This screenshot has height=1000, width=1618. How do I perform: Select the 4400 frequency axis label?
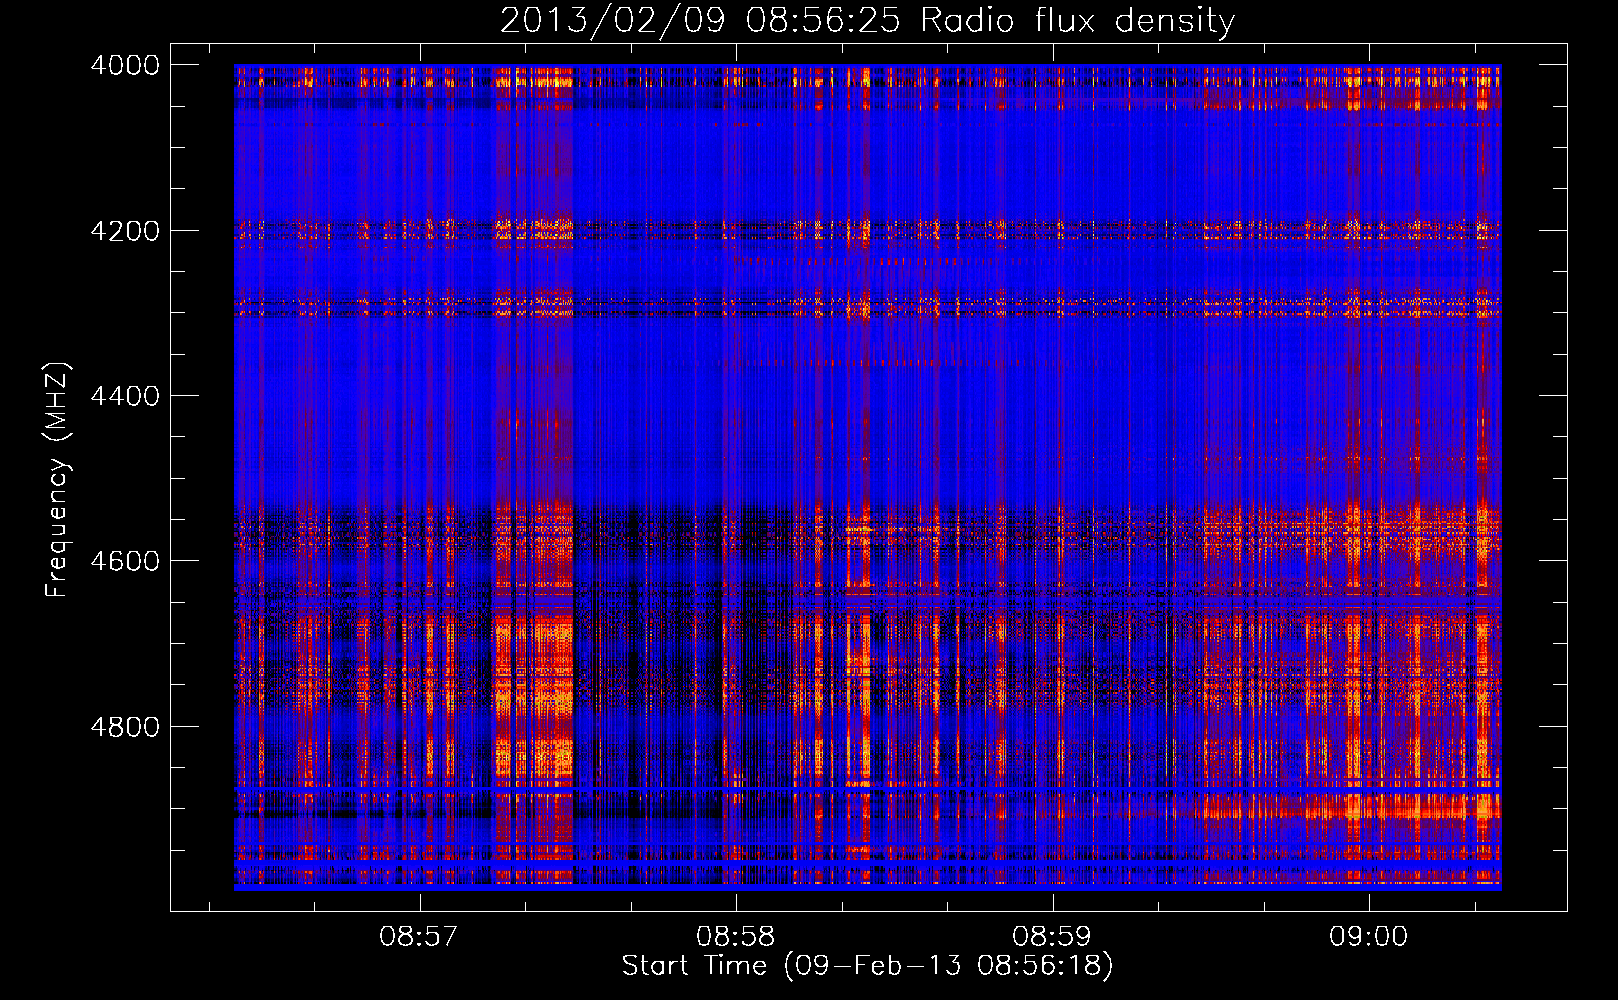(x=125, y=396)
